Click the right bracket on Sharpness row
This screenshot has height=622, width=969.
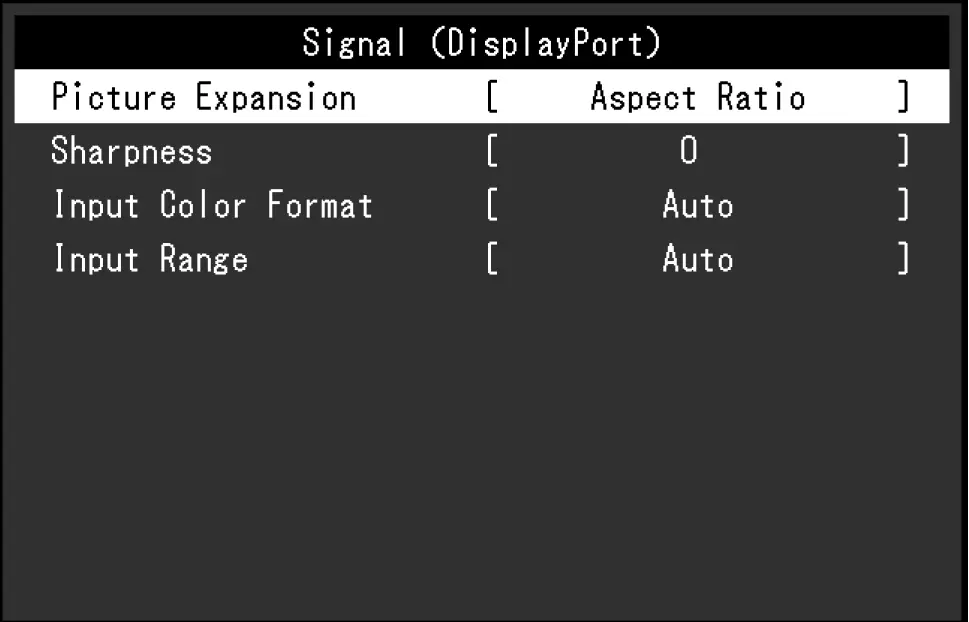coord(903,151)
